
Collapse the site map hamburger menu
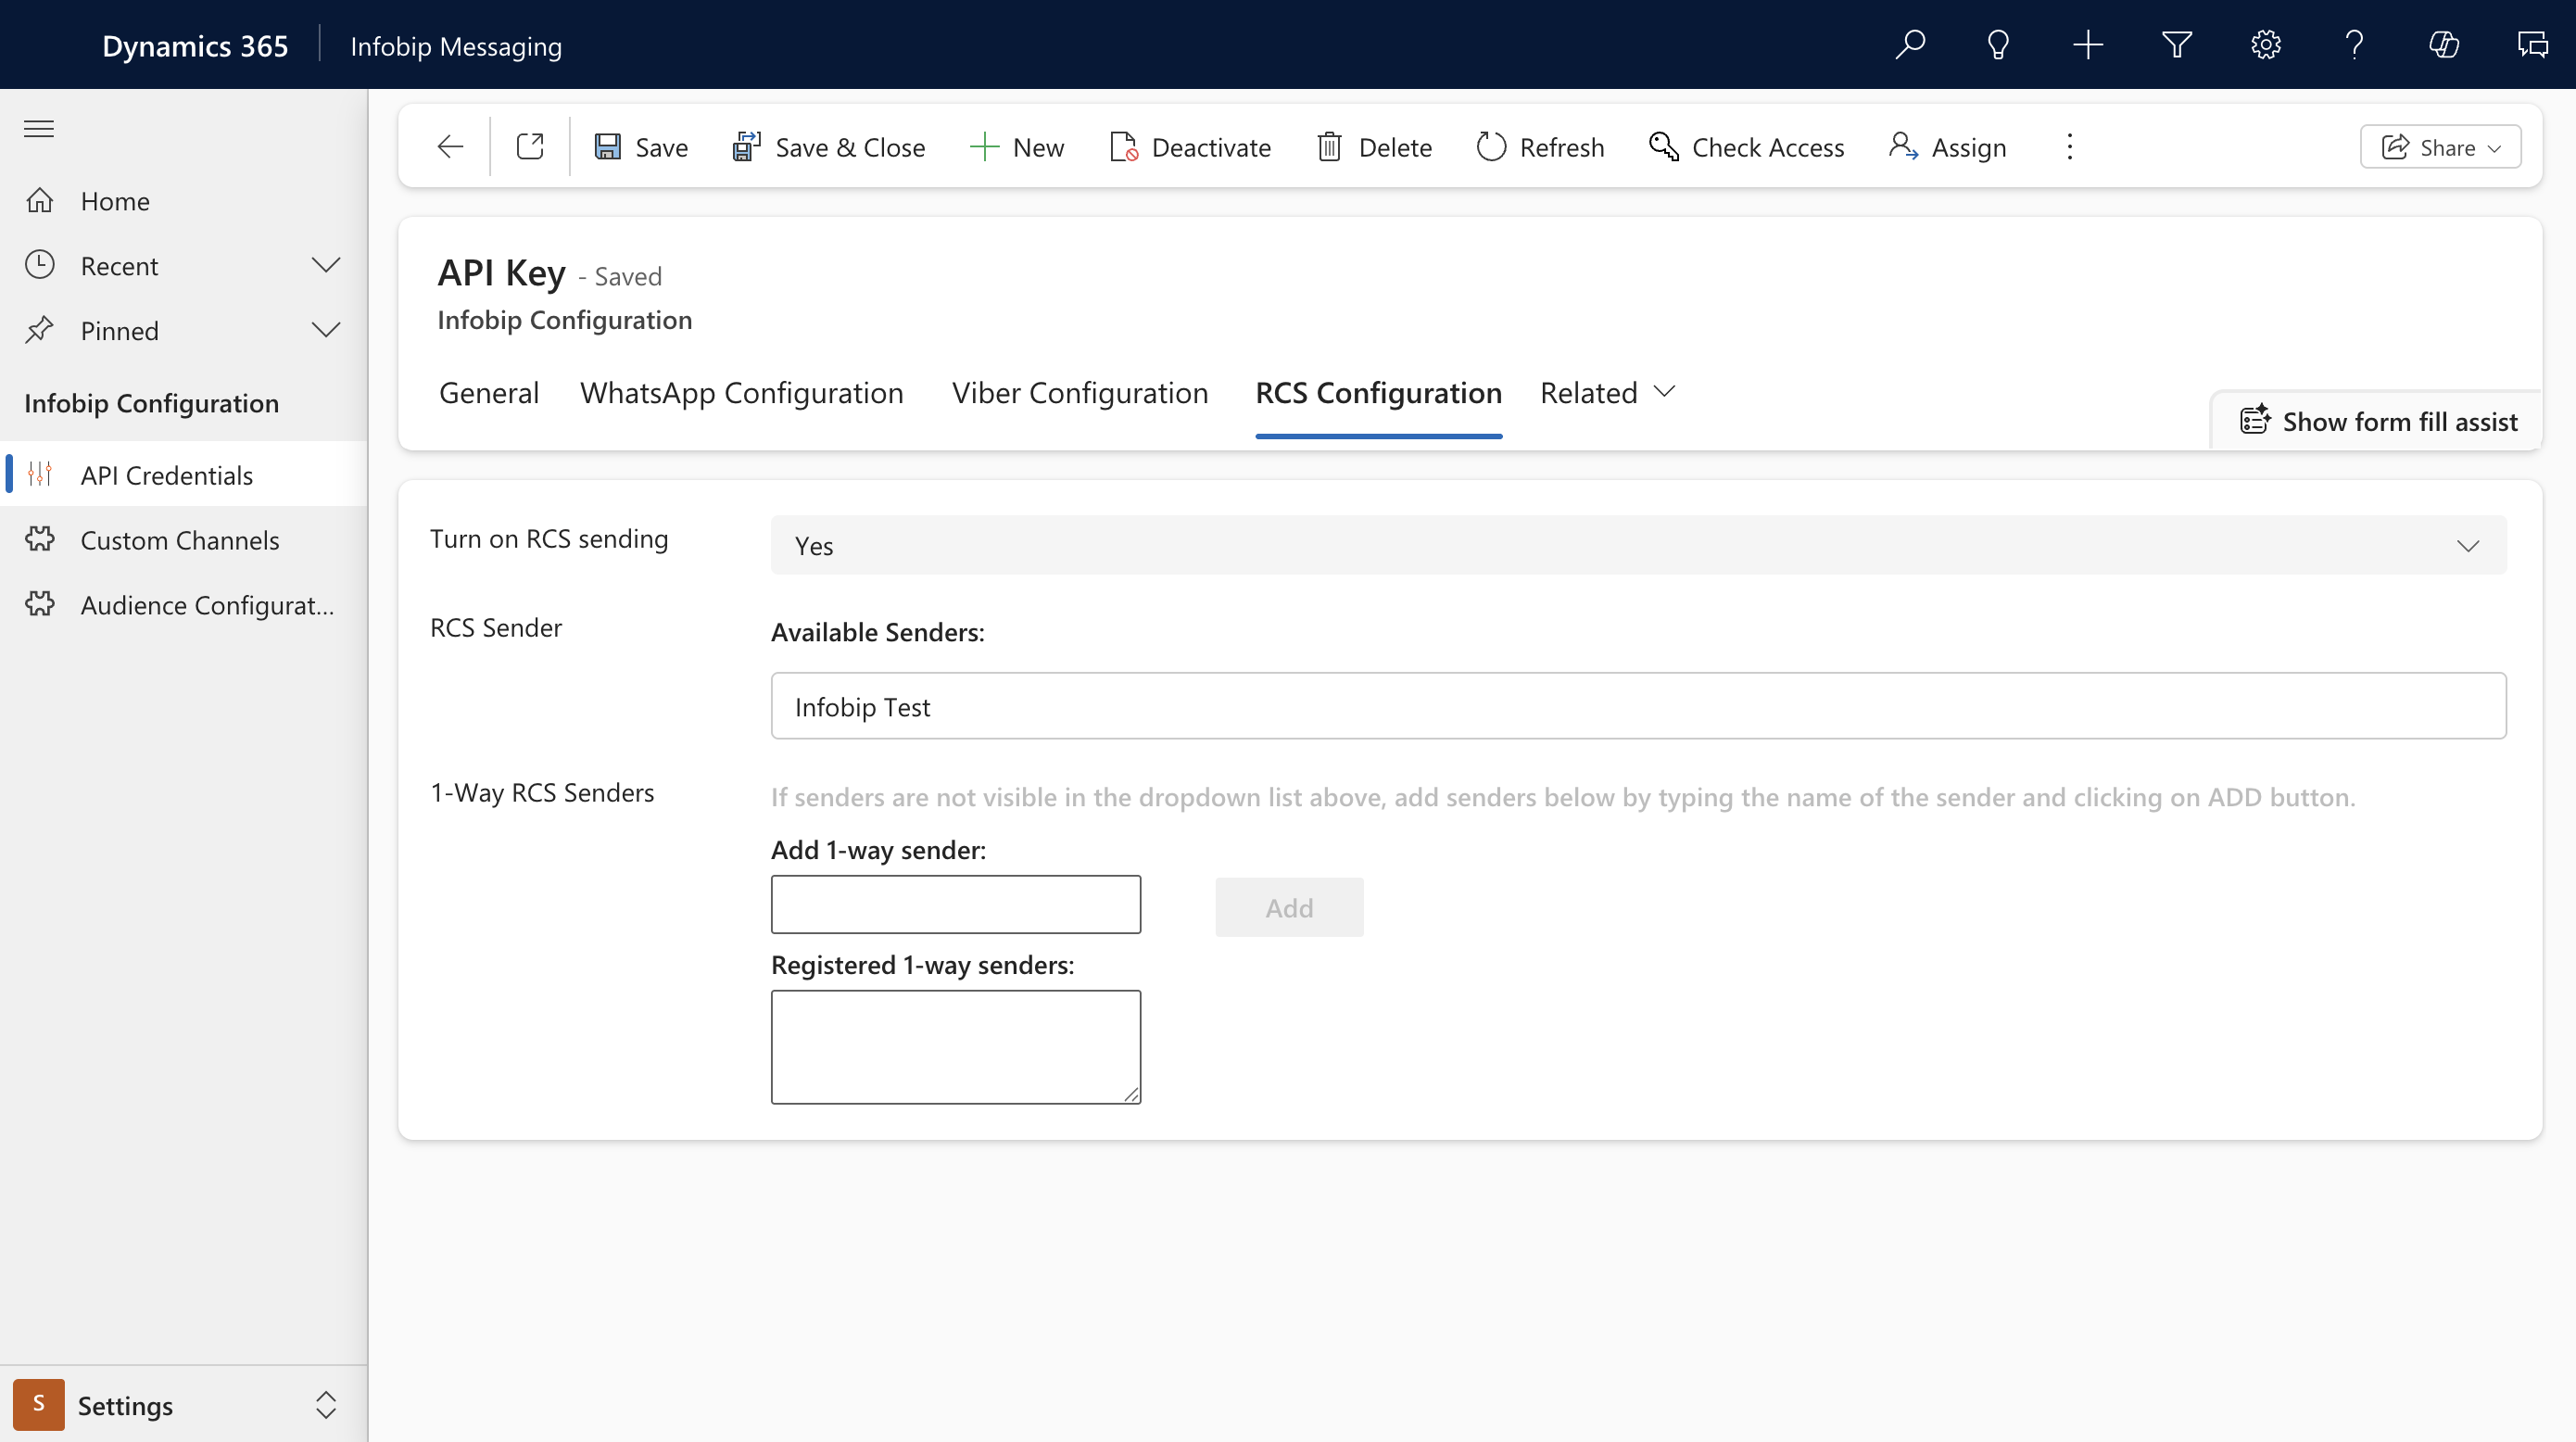(39, 129)
